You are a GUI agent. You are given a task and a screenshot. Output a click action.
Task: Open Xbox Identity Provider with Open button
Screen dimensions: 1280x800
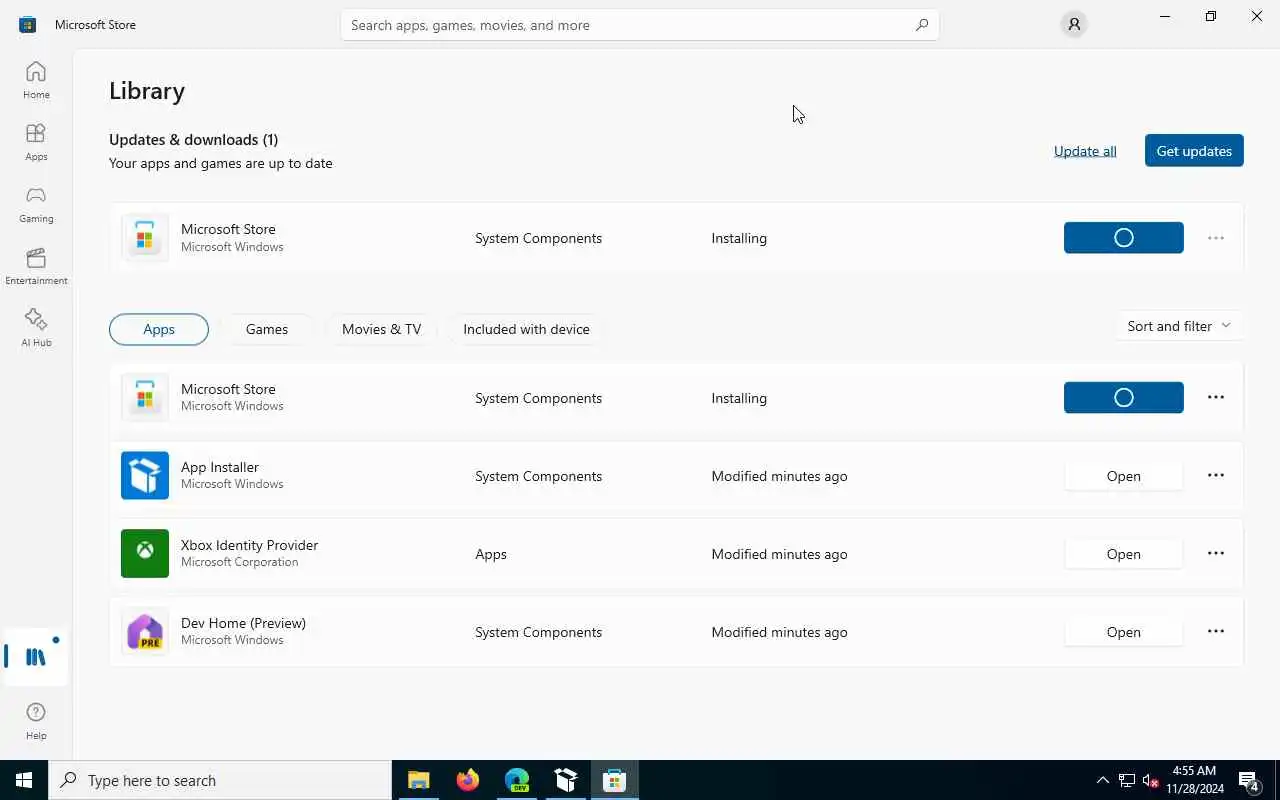click(1123, 554)
